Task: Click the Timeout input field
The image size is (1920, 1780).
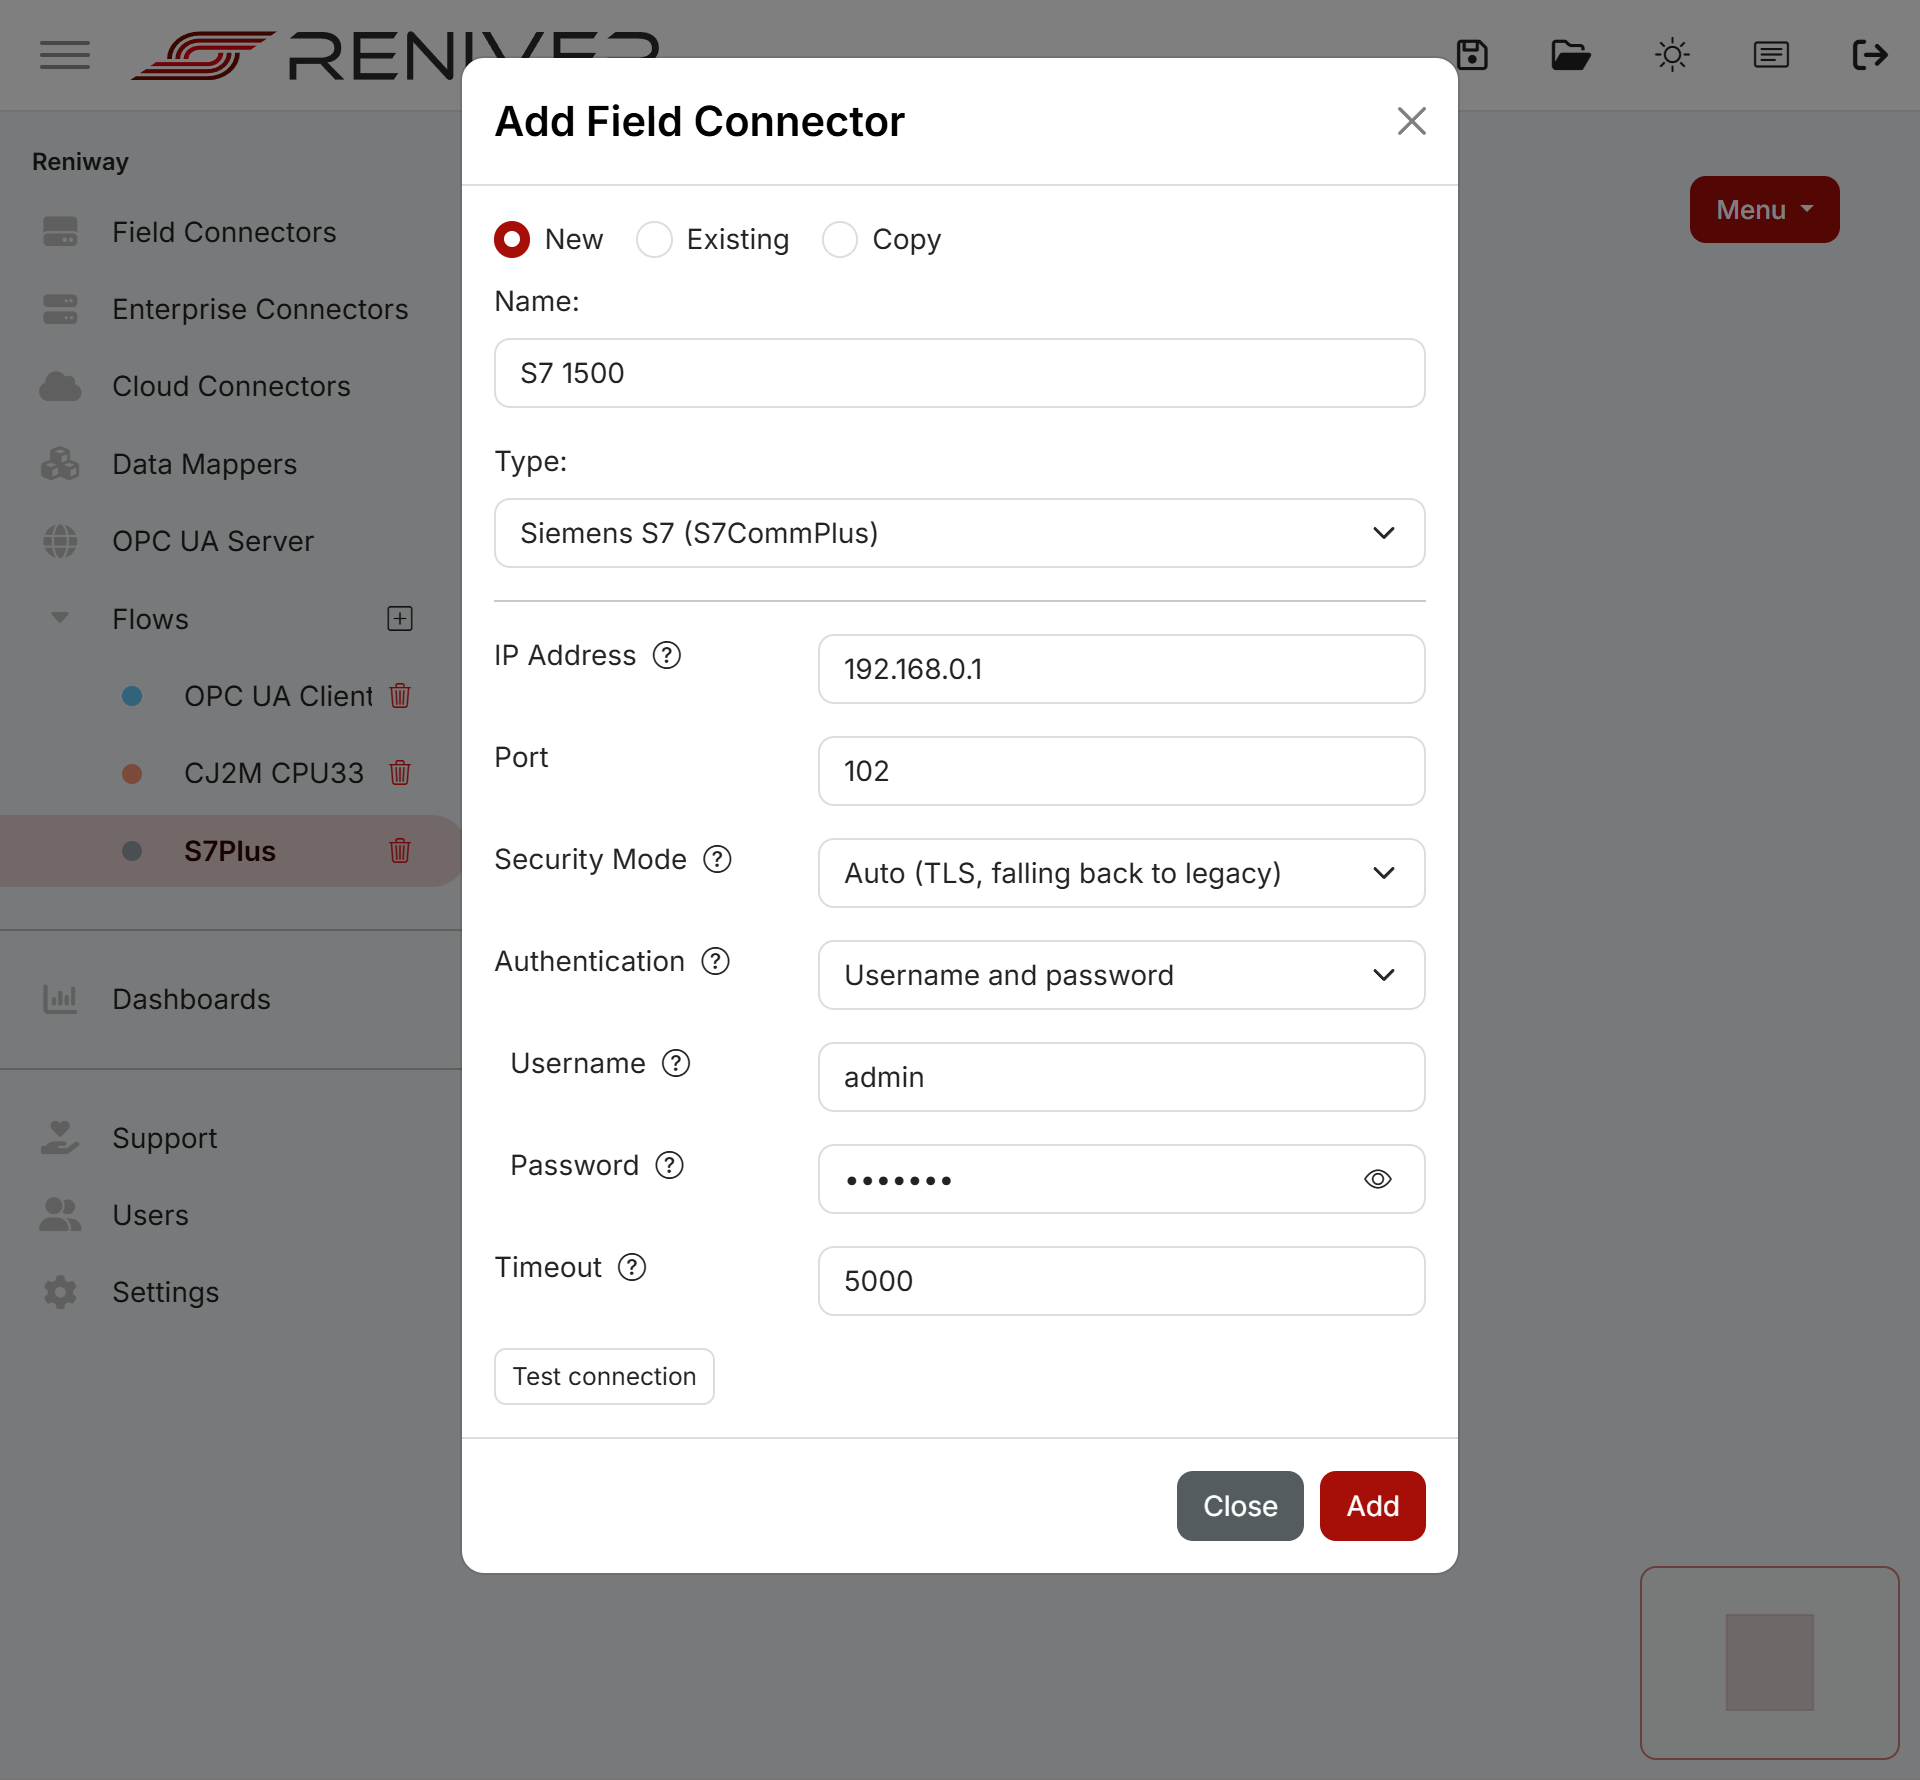Action: (1122, 1281)
